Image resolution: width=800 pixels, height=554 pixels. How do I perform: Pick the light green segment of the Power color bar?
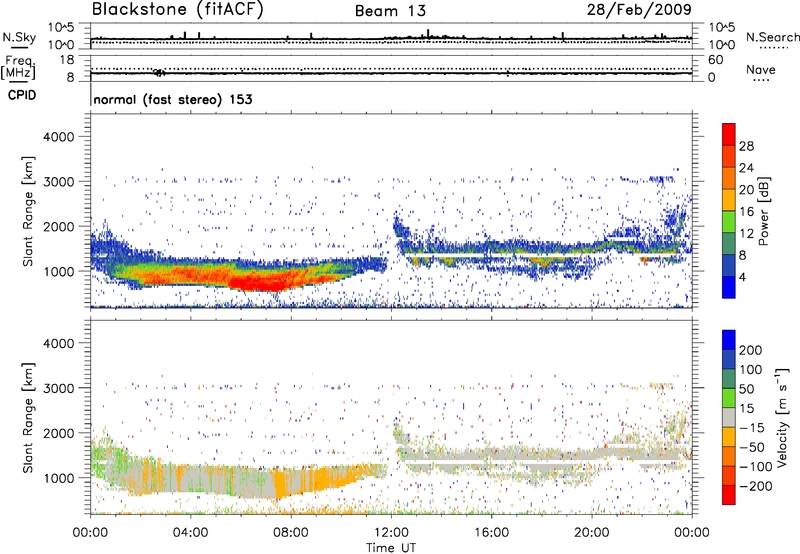point(729,221)
